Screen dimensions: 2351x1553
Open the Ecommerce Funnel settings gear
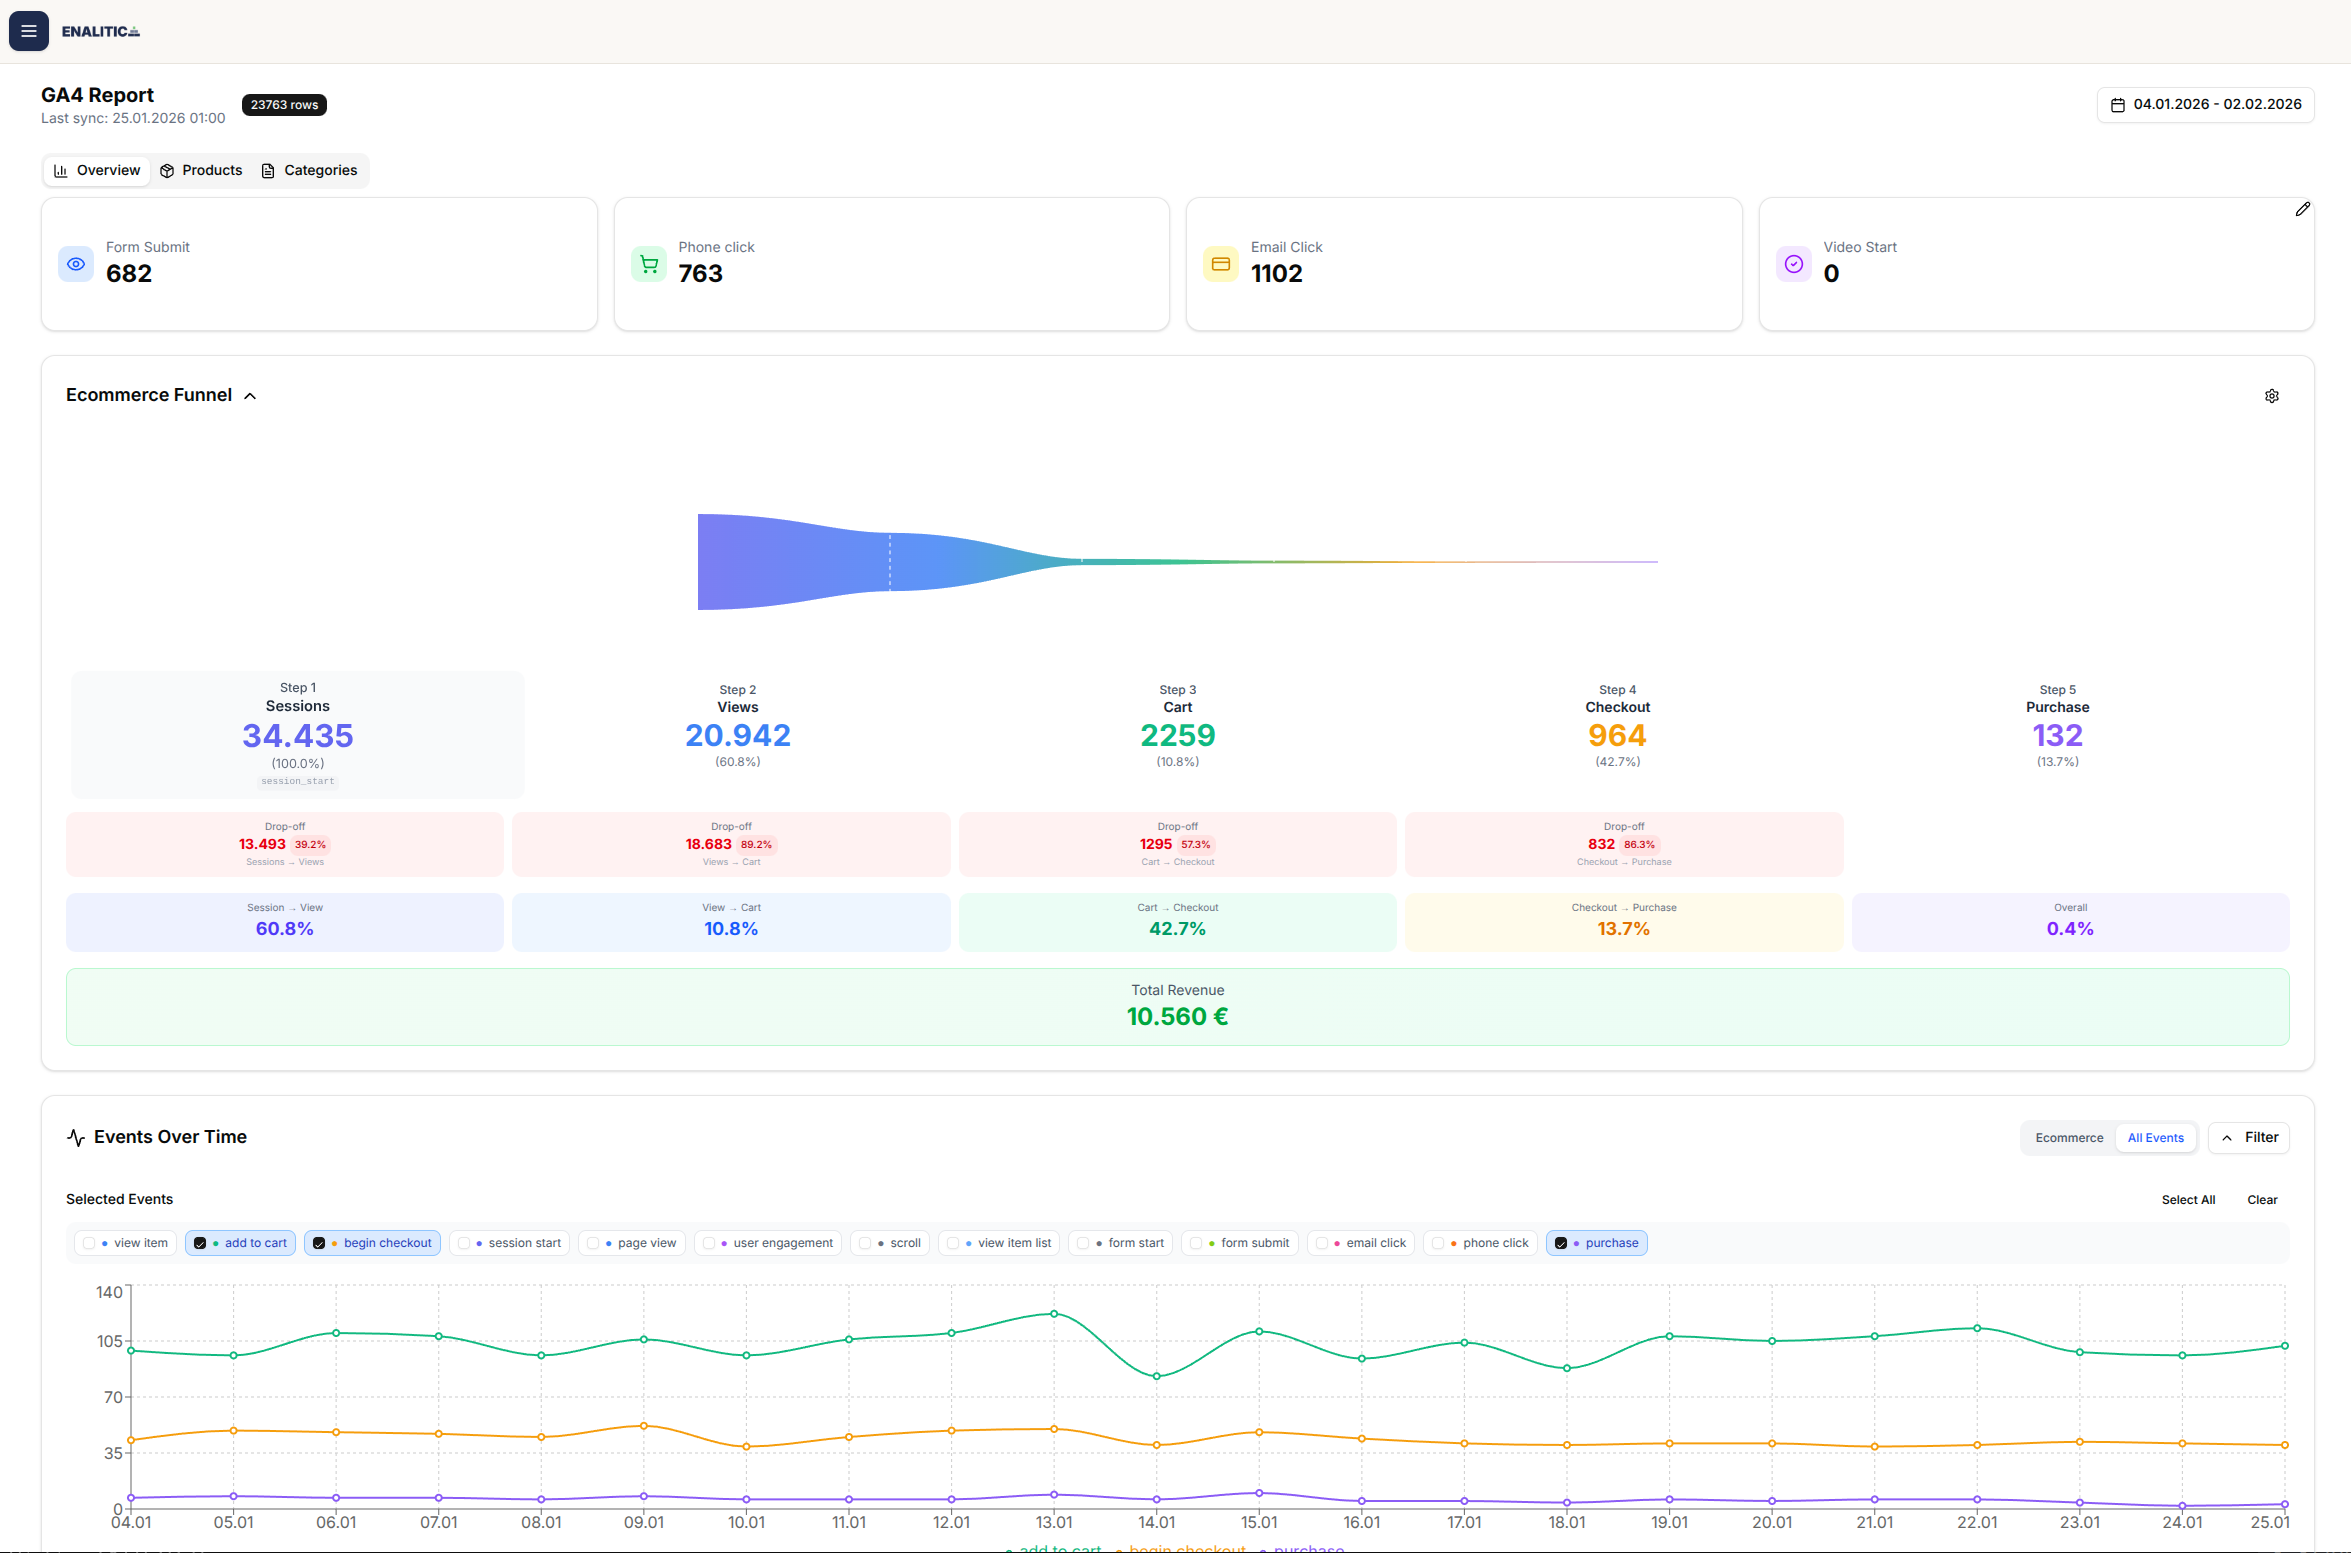(2271, 395)
